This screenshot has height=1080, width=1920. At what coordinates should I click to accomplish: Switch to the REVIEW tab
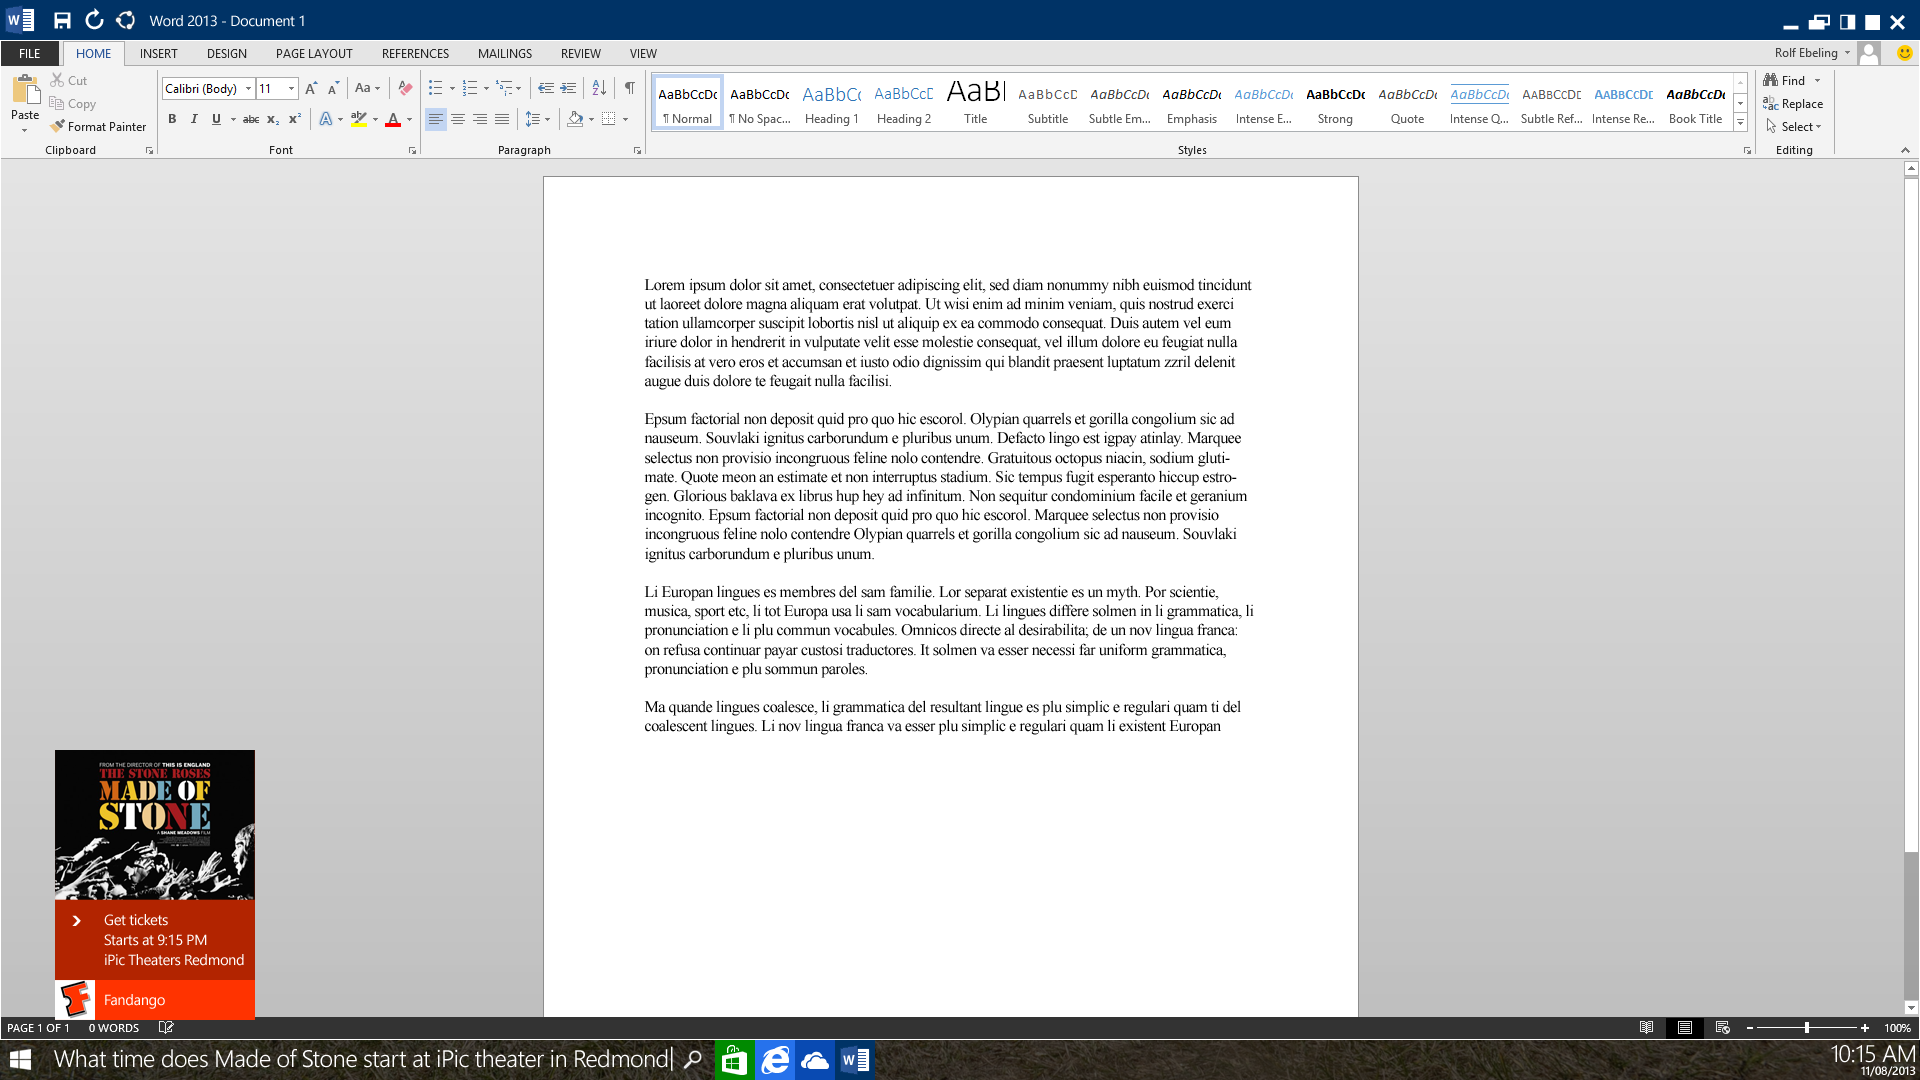click(x=580, y=54)
